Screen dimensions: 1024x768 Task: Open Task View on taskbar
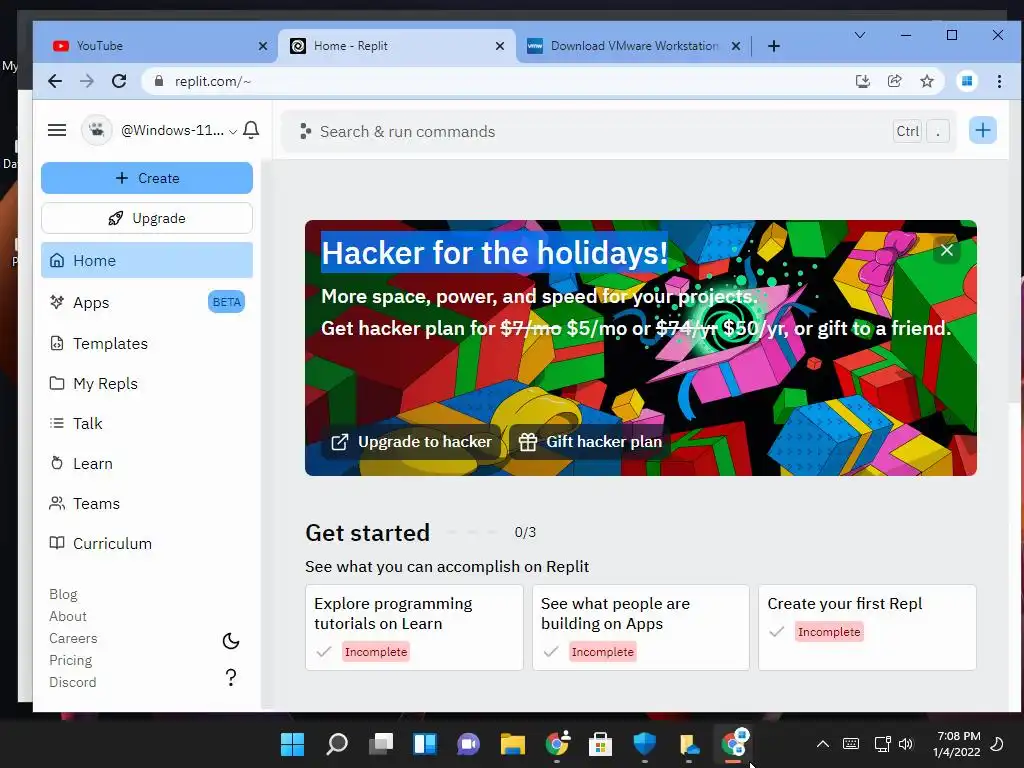tap(381, 744)
